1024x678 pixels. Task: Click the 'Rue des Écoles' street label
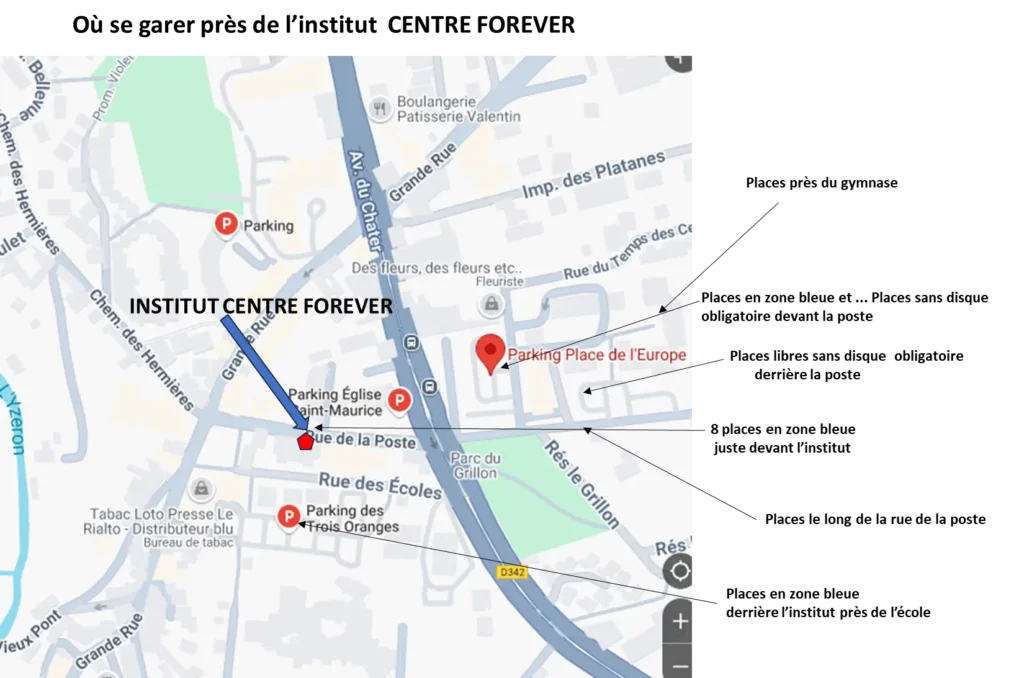380,486
